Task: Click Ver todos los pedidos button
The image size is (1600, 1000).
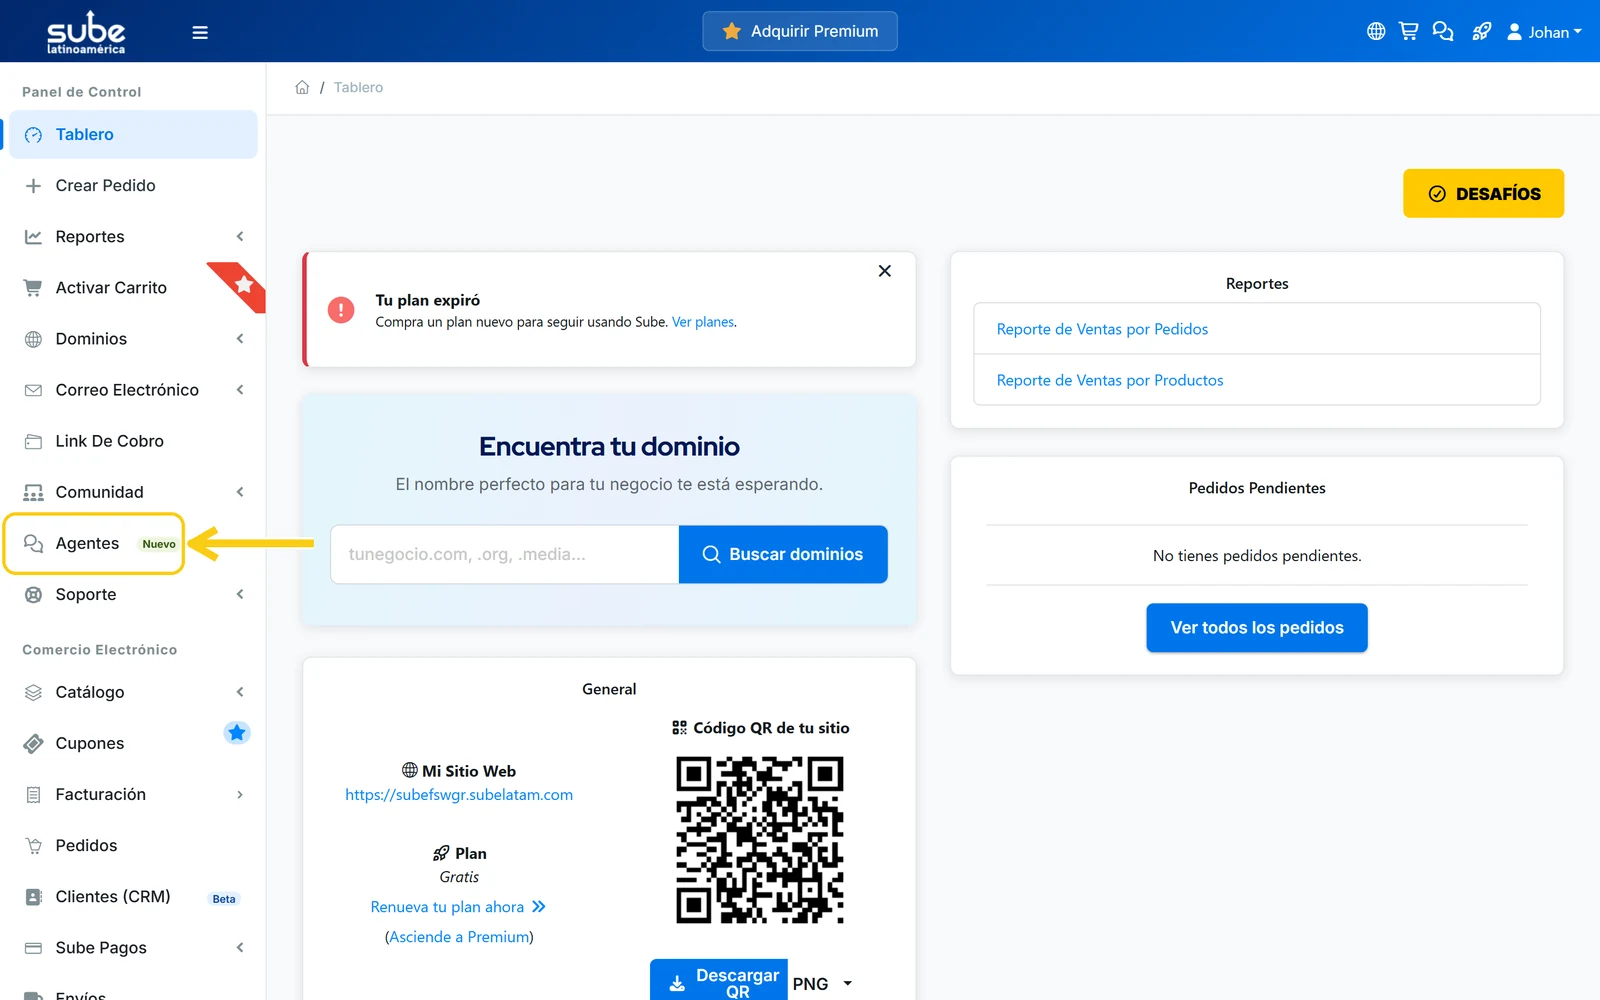Action: point(1257,627)
